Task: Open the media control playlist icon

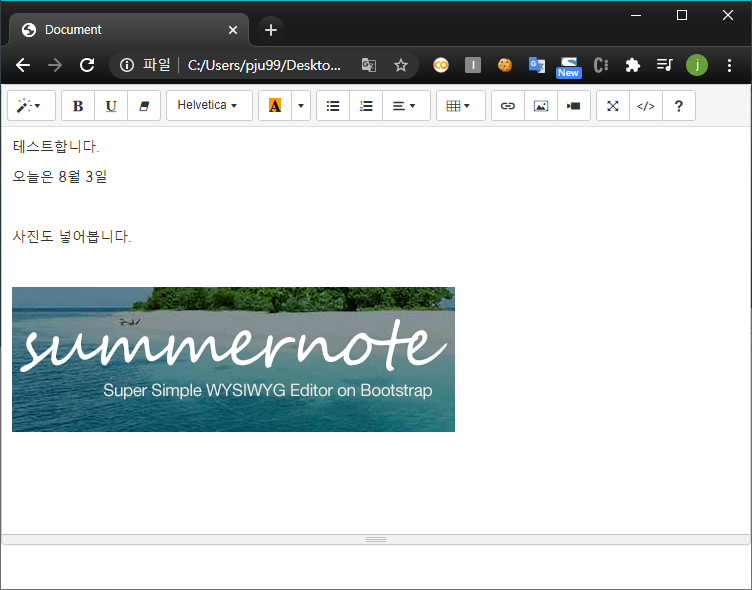Action: [x=665, y=65]
